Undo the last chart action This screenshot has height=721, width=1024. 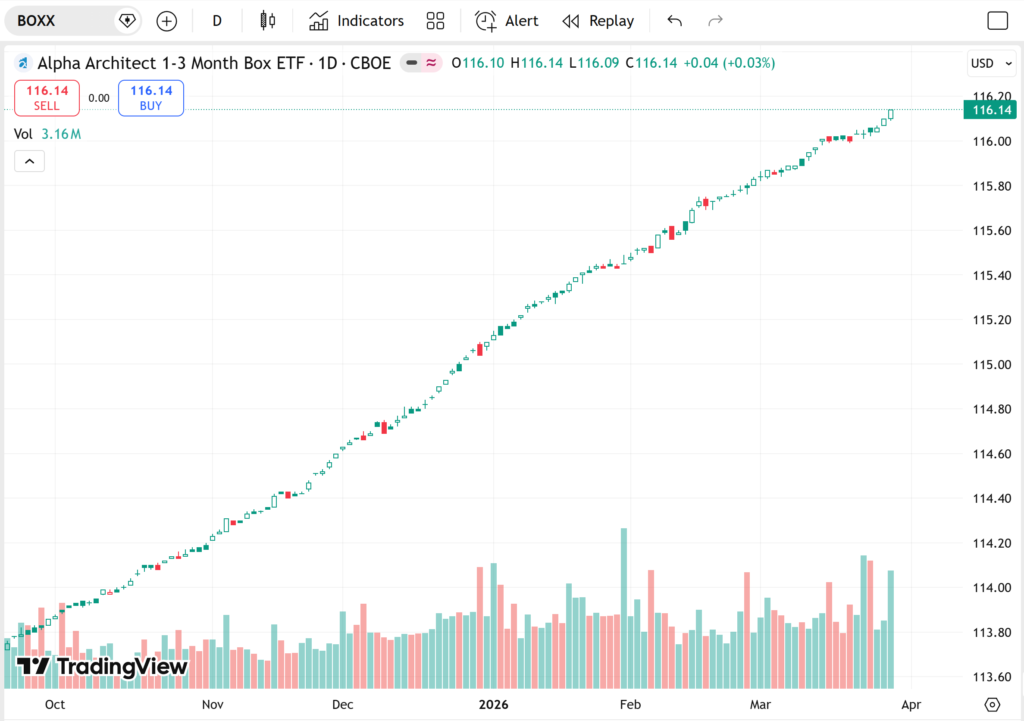coord(675,21)
